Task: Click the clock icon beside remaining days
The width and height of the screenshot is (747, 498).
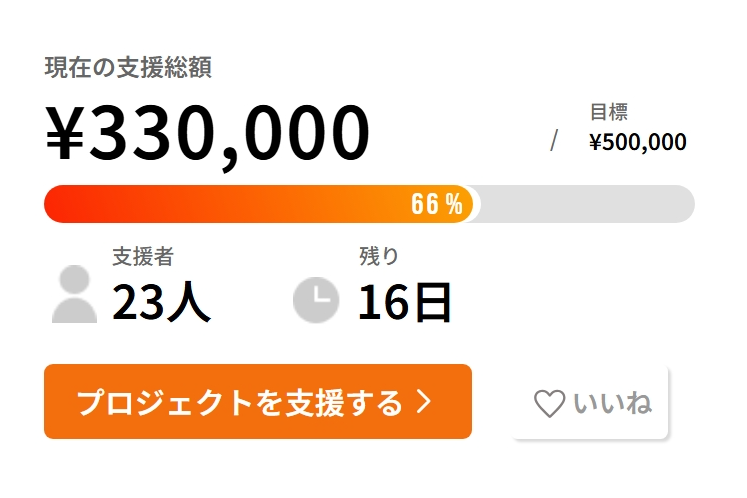Action: click(316, 299)
